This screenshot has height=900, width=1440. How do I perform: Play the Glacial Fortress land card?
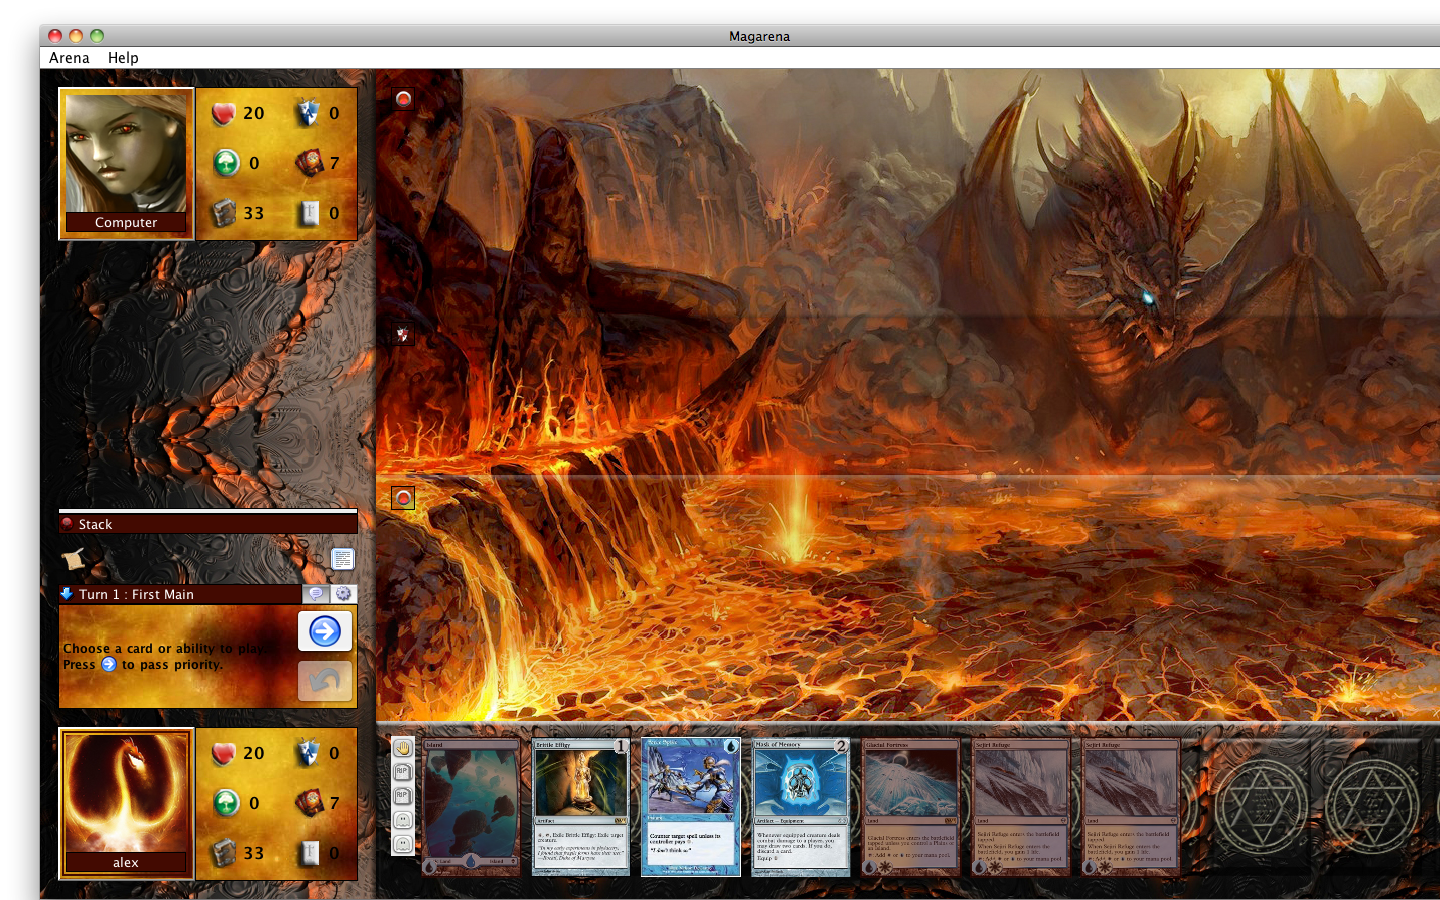pyautogui.click(x=911, y=807)
